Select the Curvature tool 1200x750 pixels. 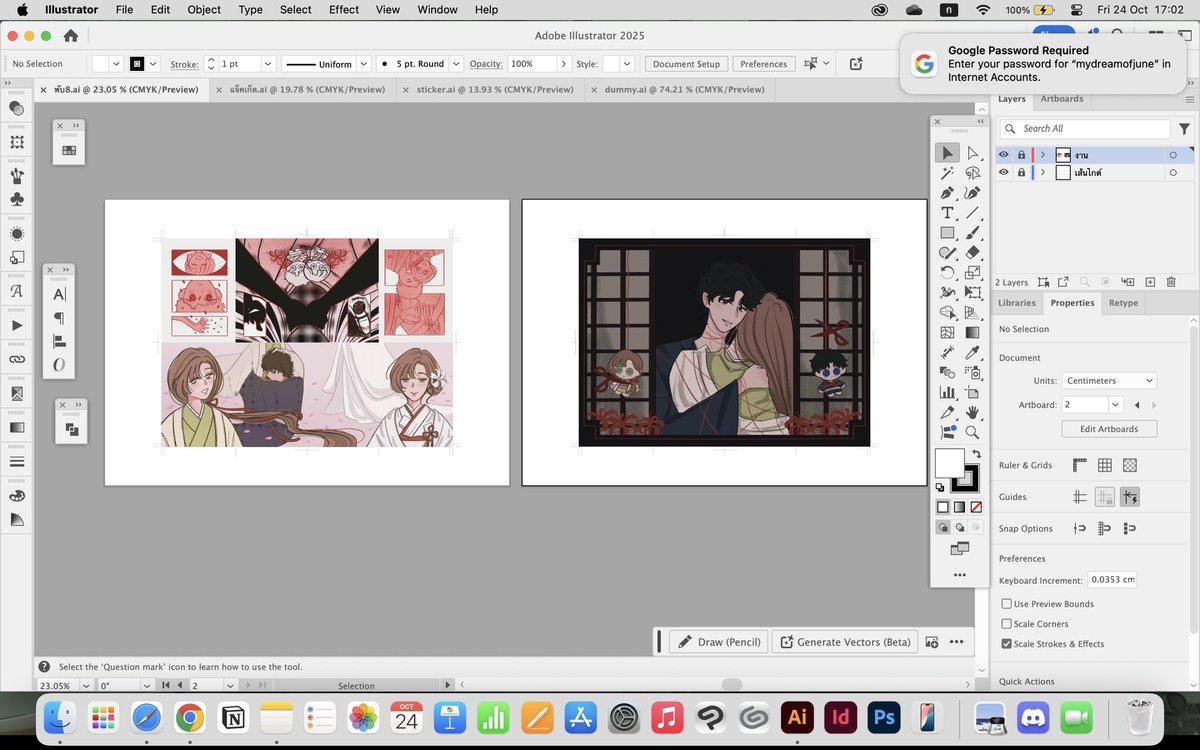(972, 193)
